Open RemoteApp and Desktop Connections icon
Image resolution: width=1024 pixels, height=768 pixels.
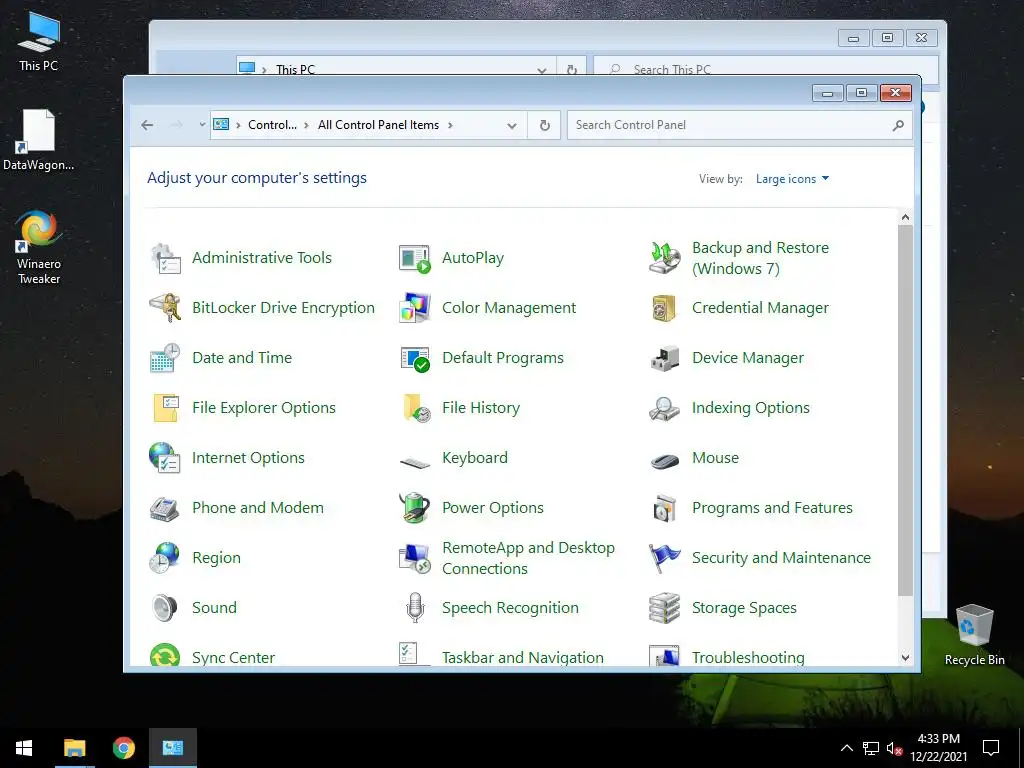point(415,558)
